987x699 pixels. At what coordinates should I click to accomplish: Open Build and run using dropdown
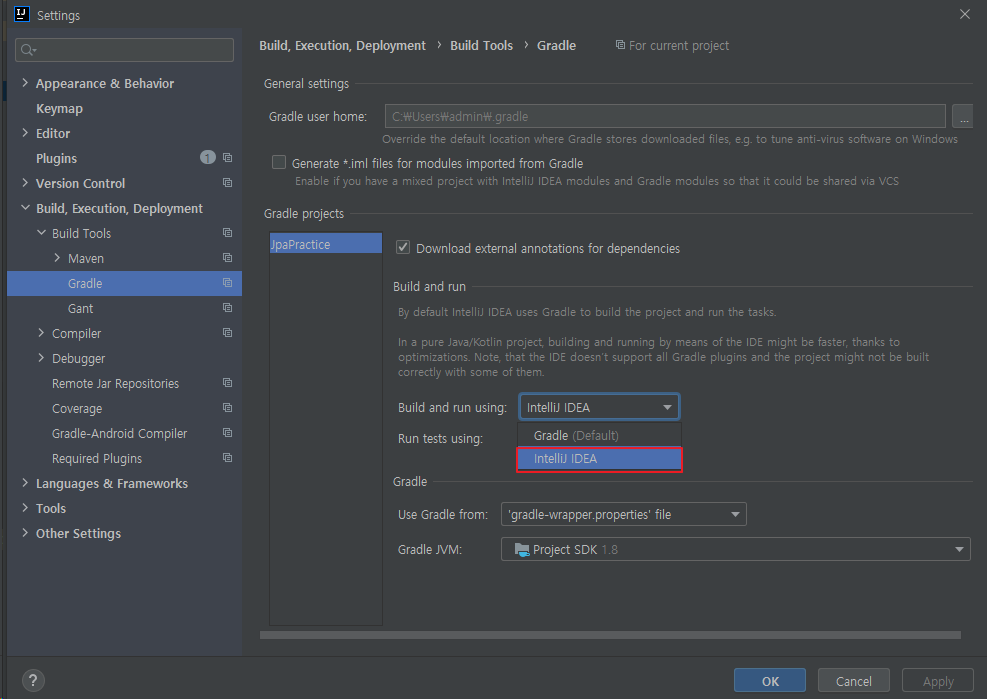point(599,407)
